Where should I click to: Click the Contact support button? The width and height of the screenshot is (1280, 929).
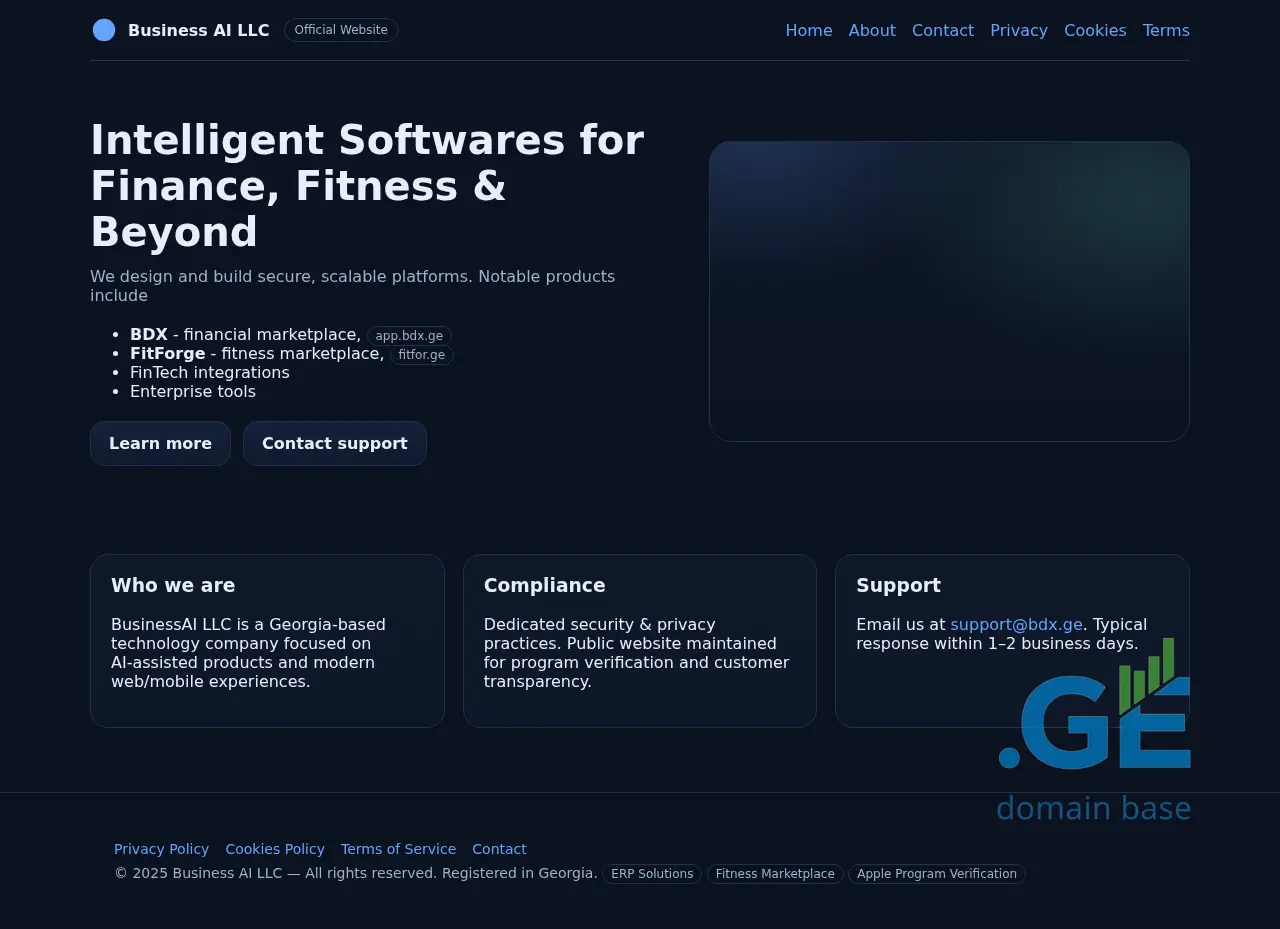coord(334,443)
